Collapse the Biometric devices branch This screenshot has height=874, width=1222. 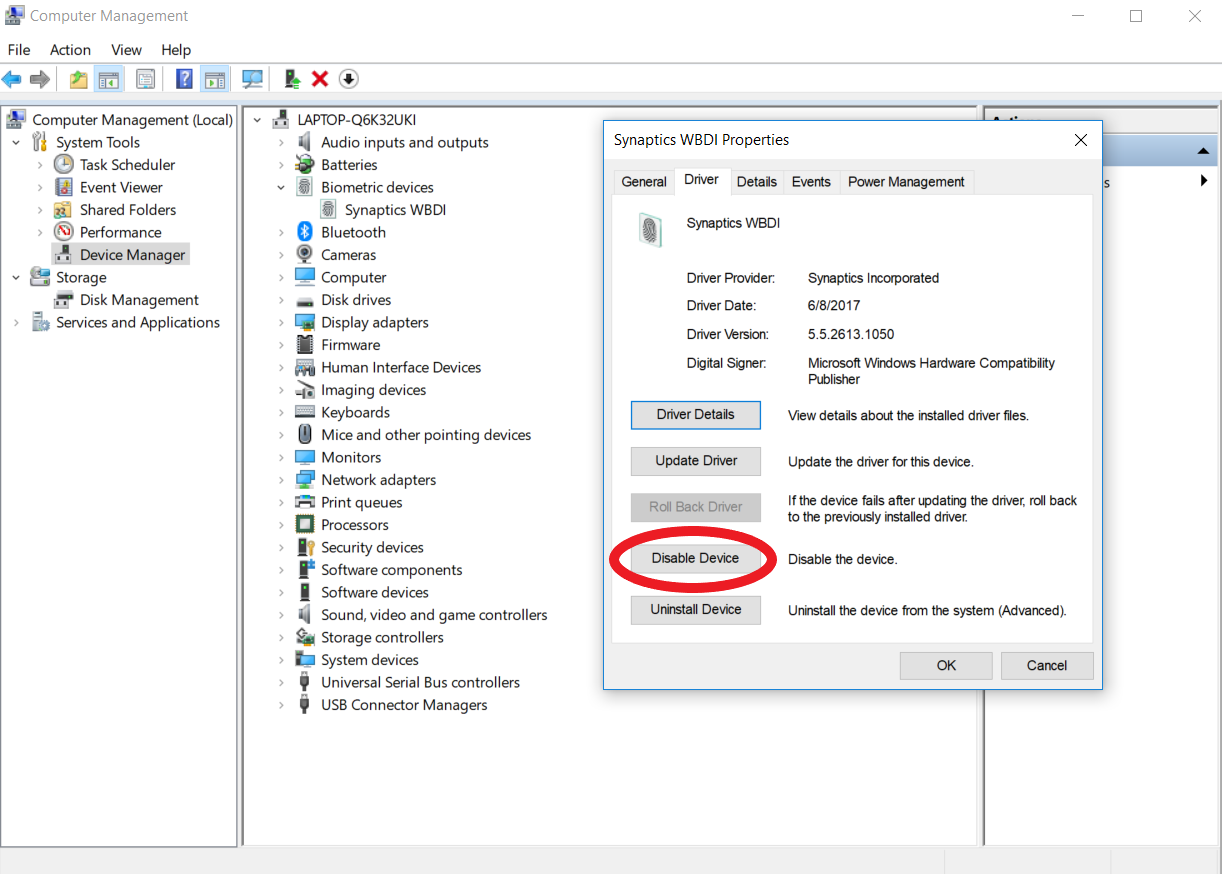280,187
